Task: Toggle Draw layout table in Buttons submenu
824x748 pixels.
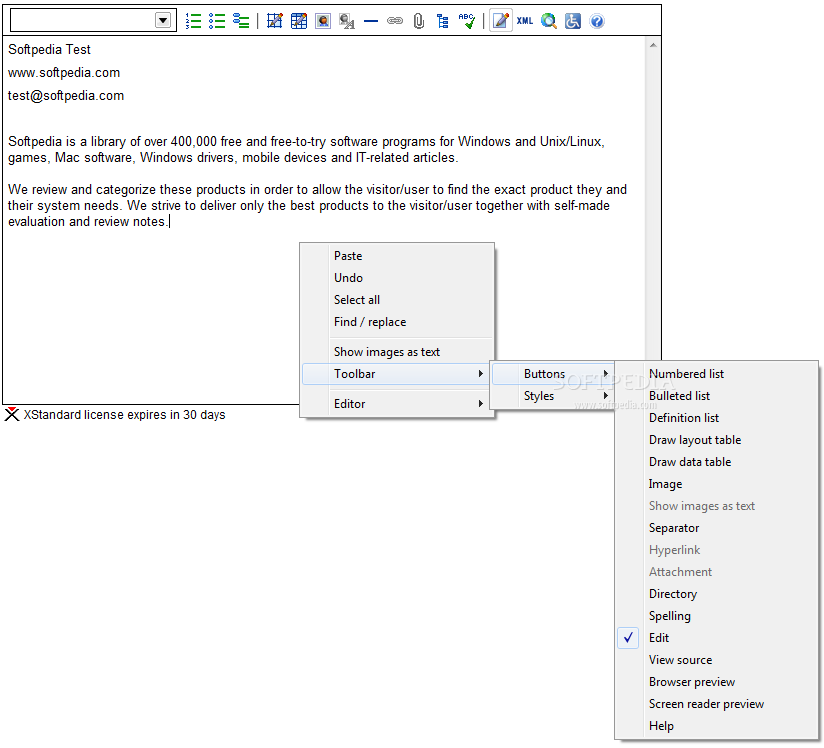Action: tap(716, 440)
